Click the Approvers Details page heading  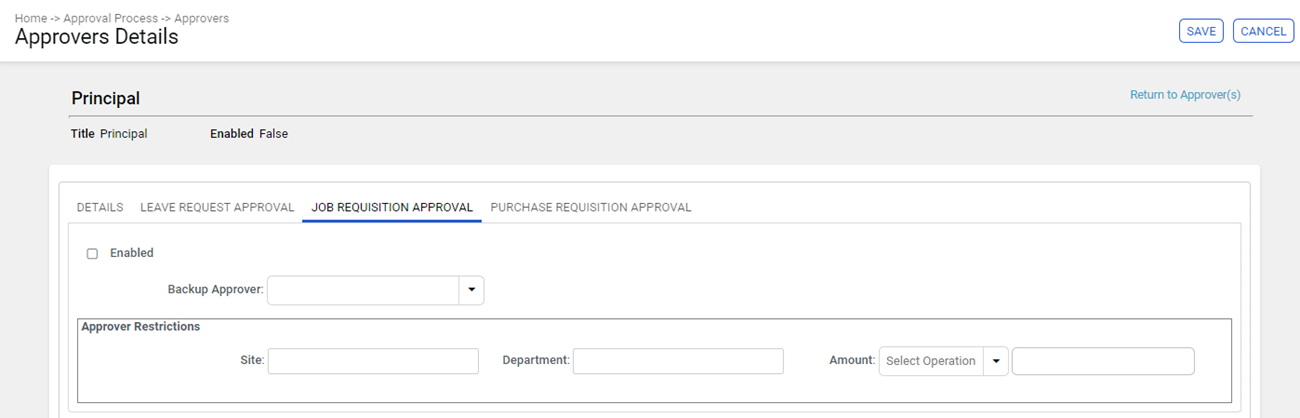[97, 37]
